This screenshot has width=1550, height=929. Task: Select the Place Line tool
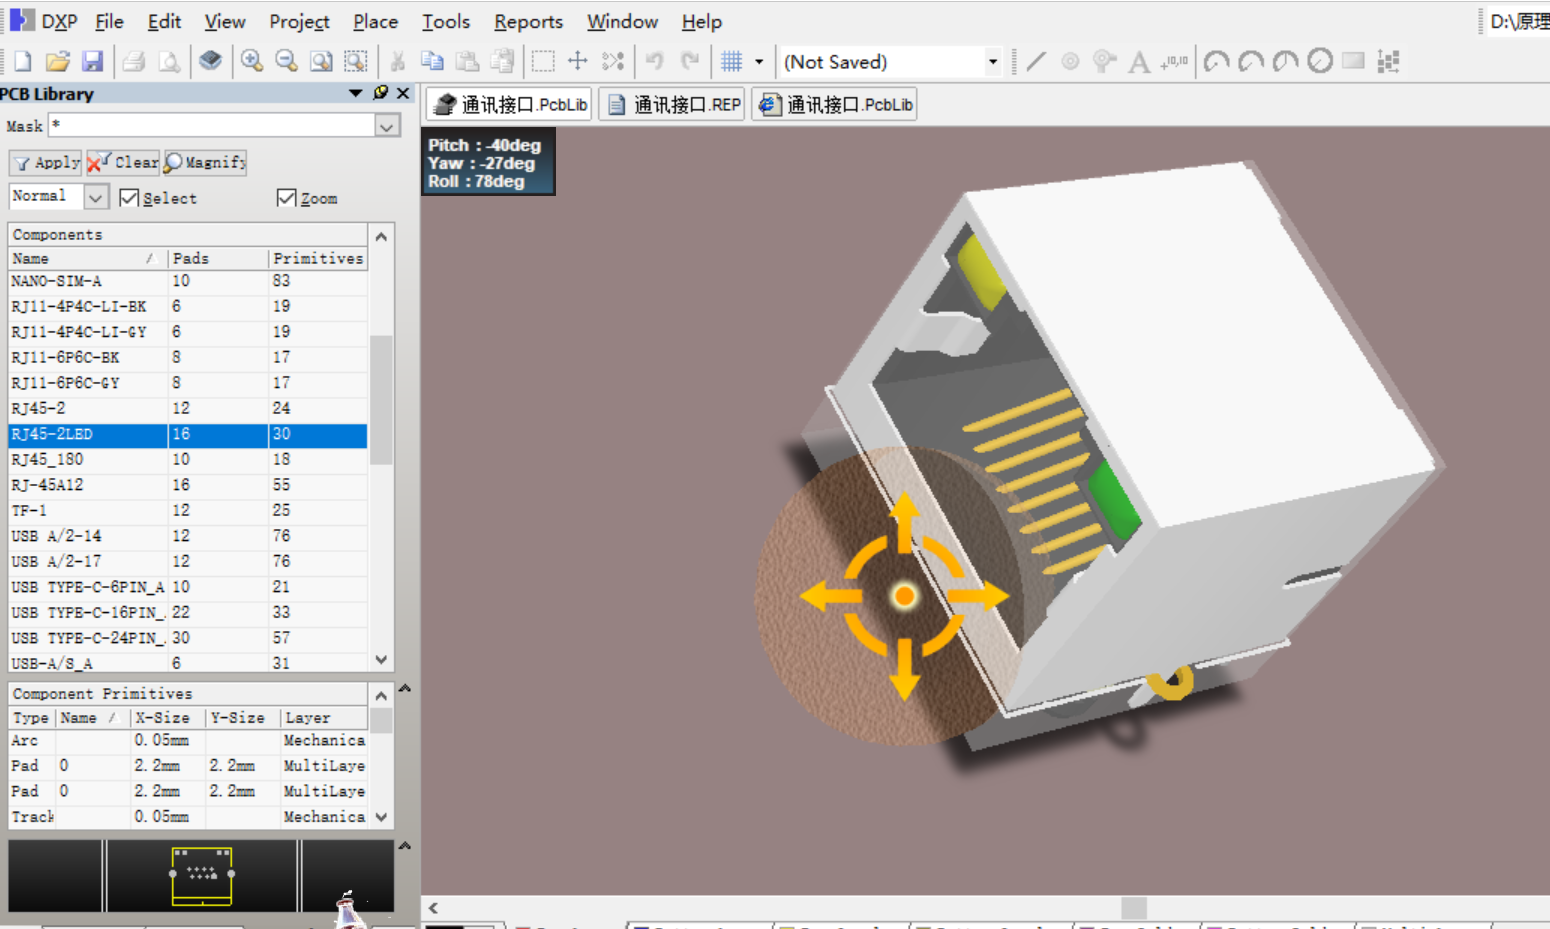(x=1036, y=61)
